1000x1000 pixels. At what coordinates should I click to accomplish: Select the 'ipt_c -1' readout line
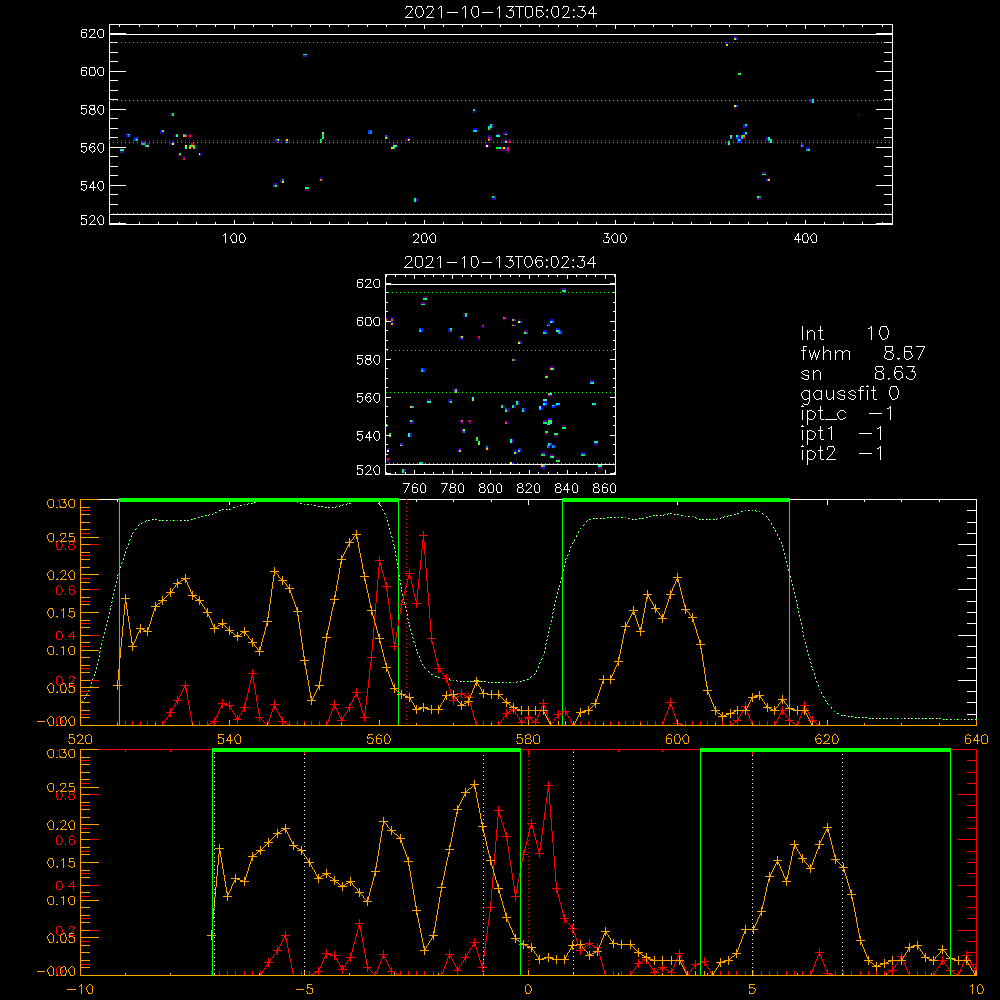click(847, 414)
